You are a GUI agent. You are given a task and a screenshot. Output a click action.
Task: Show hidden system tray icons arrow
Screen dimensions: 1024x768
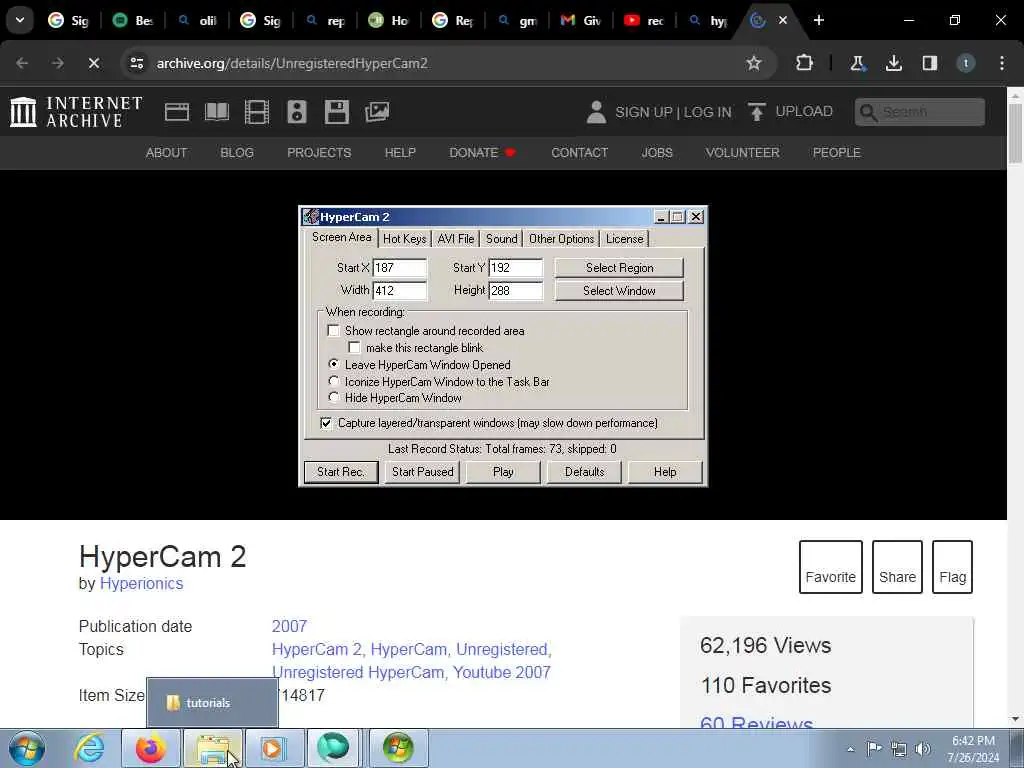[850, 749]
